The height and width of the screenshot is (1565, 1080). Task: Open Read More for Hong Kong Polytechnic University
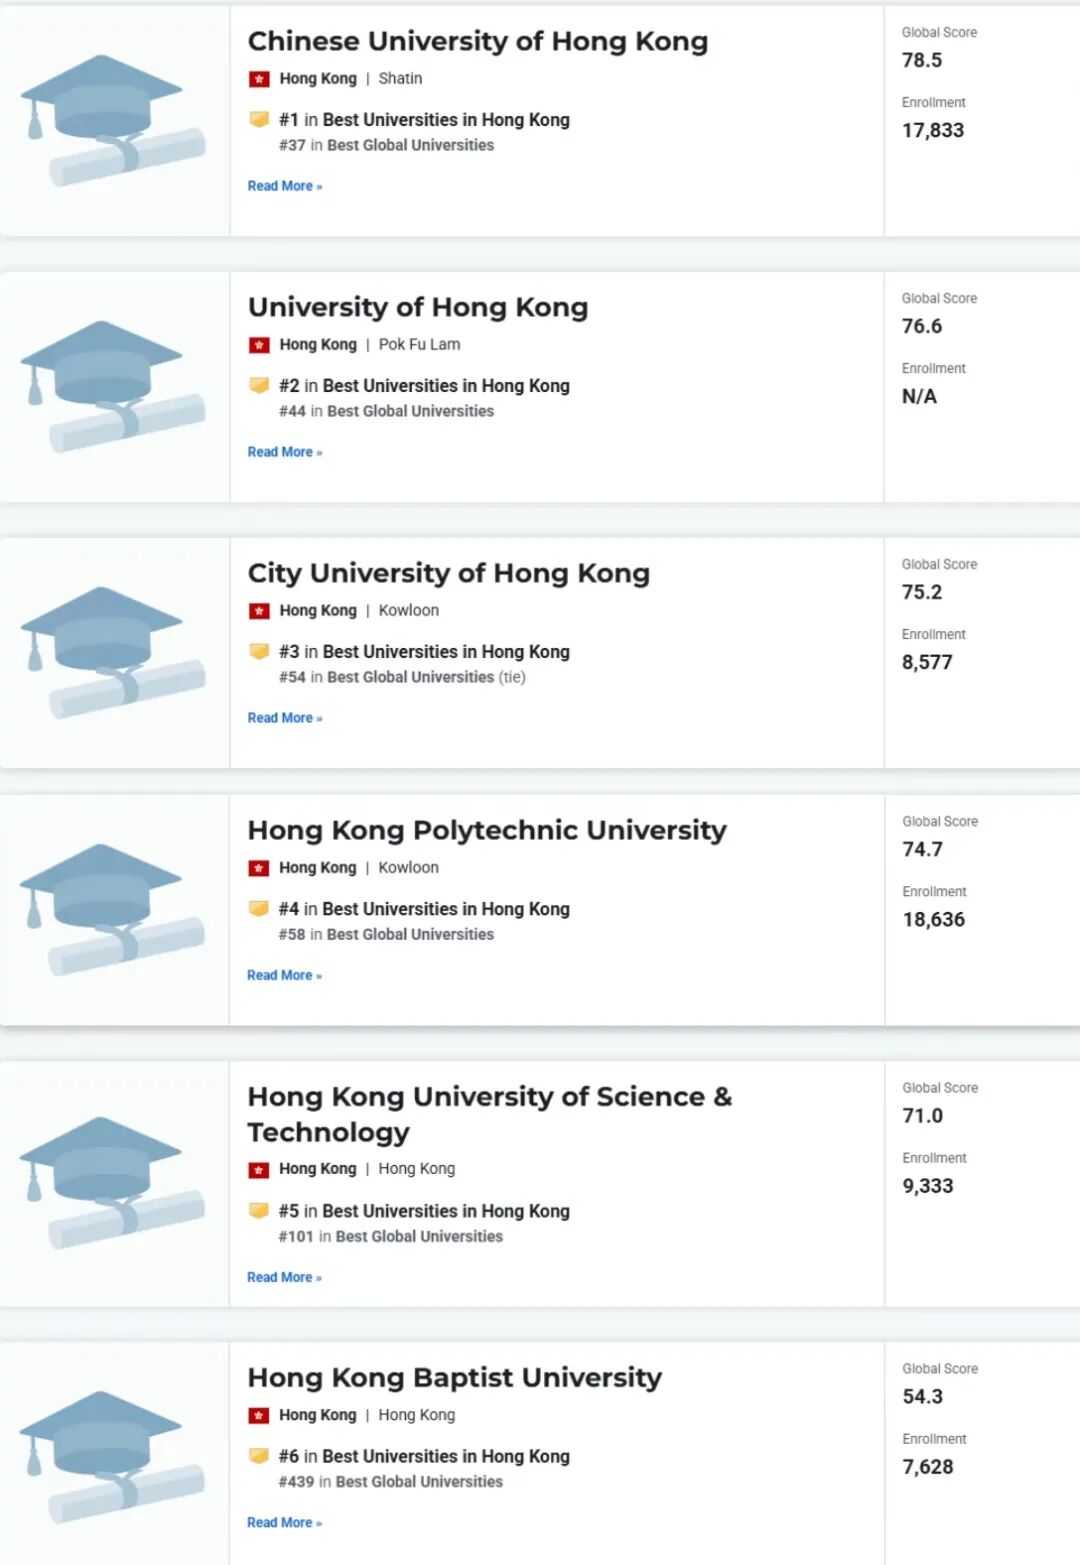(285, 975)
